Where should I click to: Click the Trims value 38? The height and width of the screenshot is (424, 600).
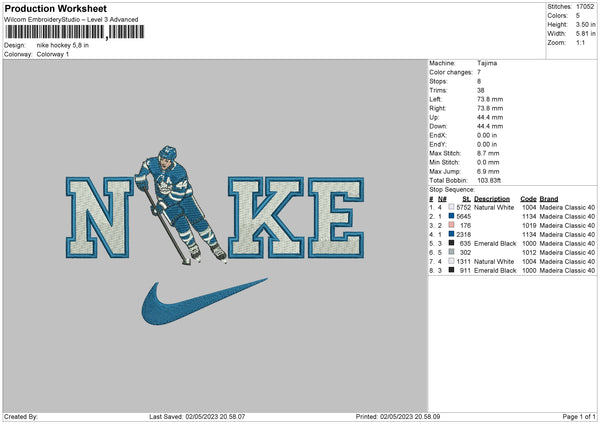[x=481, y=90]
